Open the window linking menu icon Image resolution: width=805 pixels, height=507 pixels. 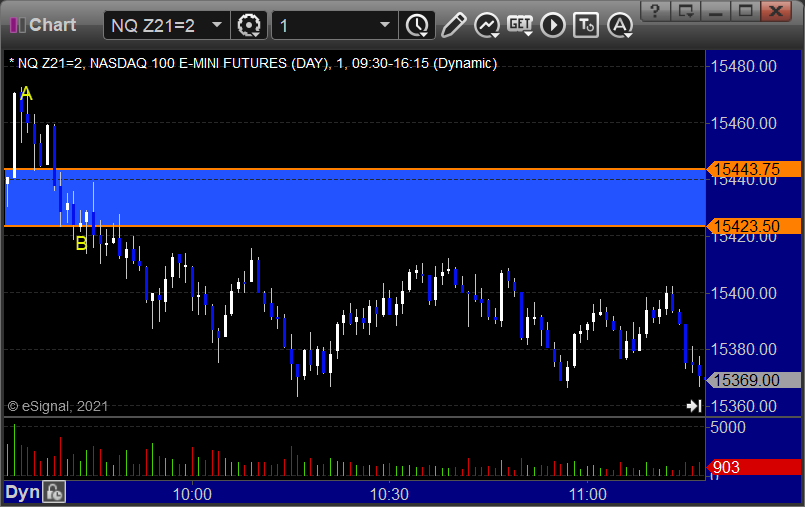coord(686,10)
